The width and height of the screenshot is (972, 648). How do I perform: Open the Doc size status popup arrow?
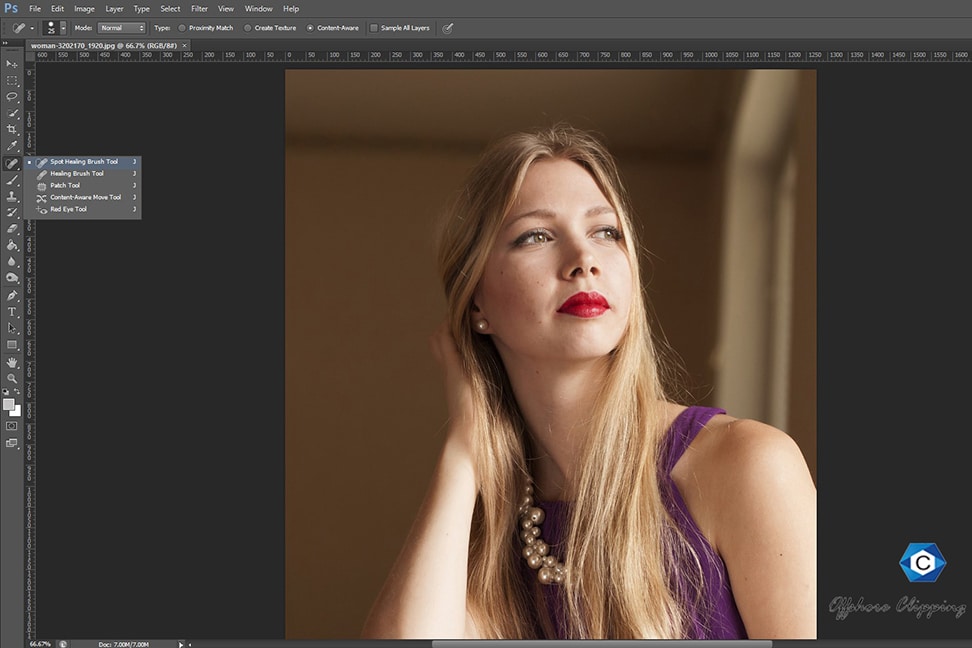180,644
